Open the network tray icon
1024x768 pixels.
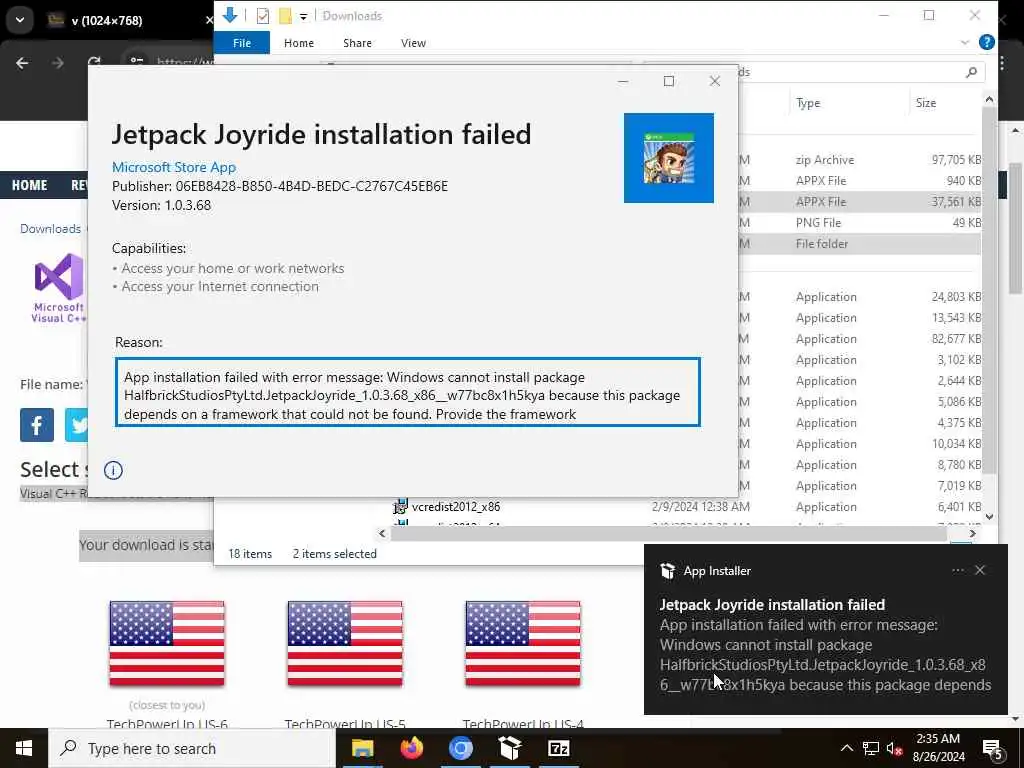click(x=871, y=748)
